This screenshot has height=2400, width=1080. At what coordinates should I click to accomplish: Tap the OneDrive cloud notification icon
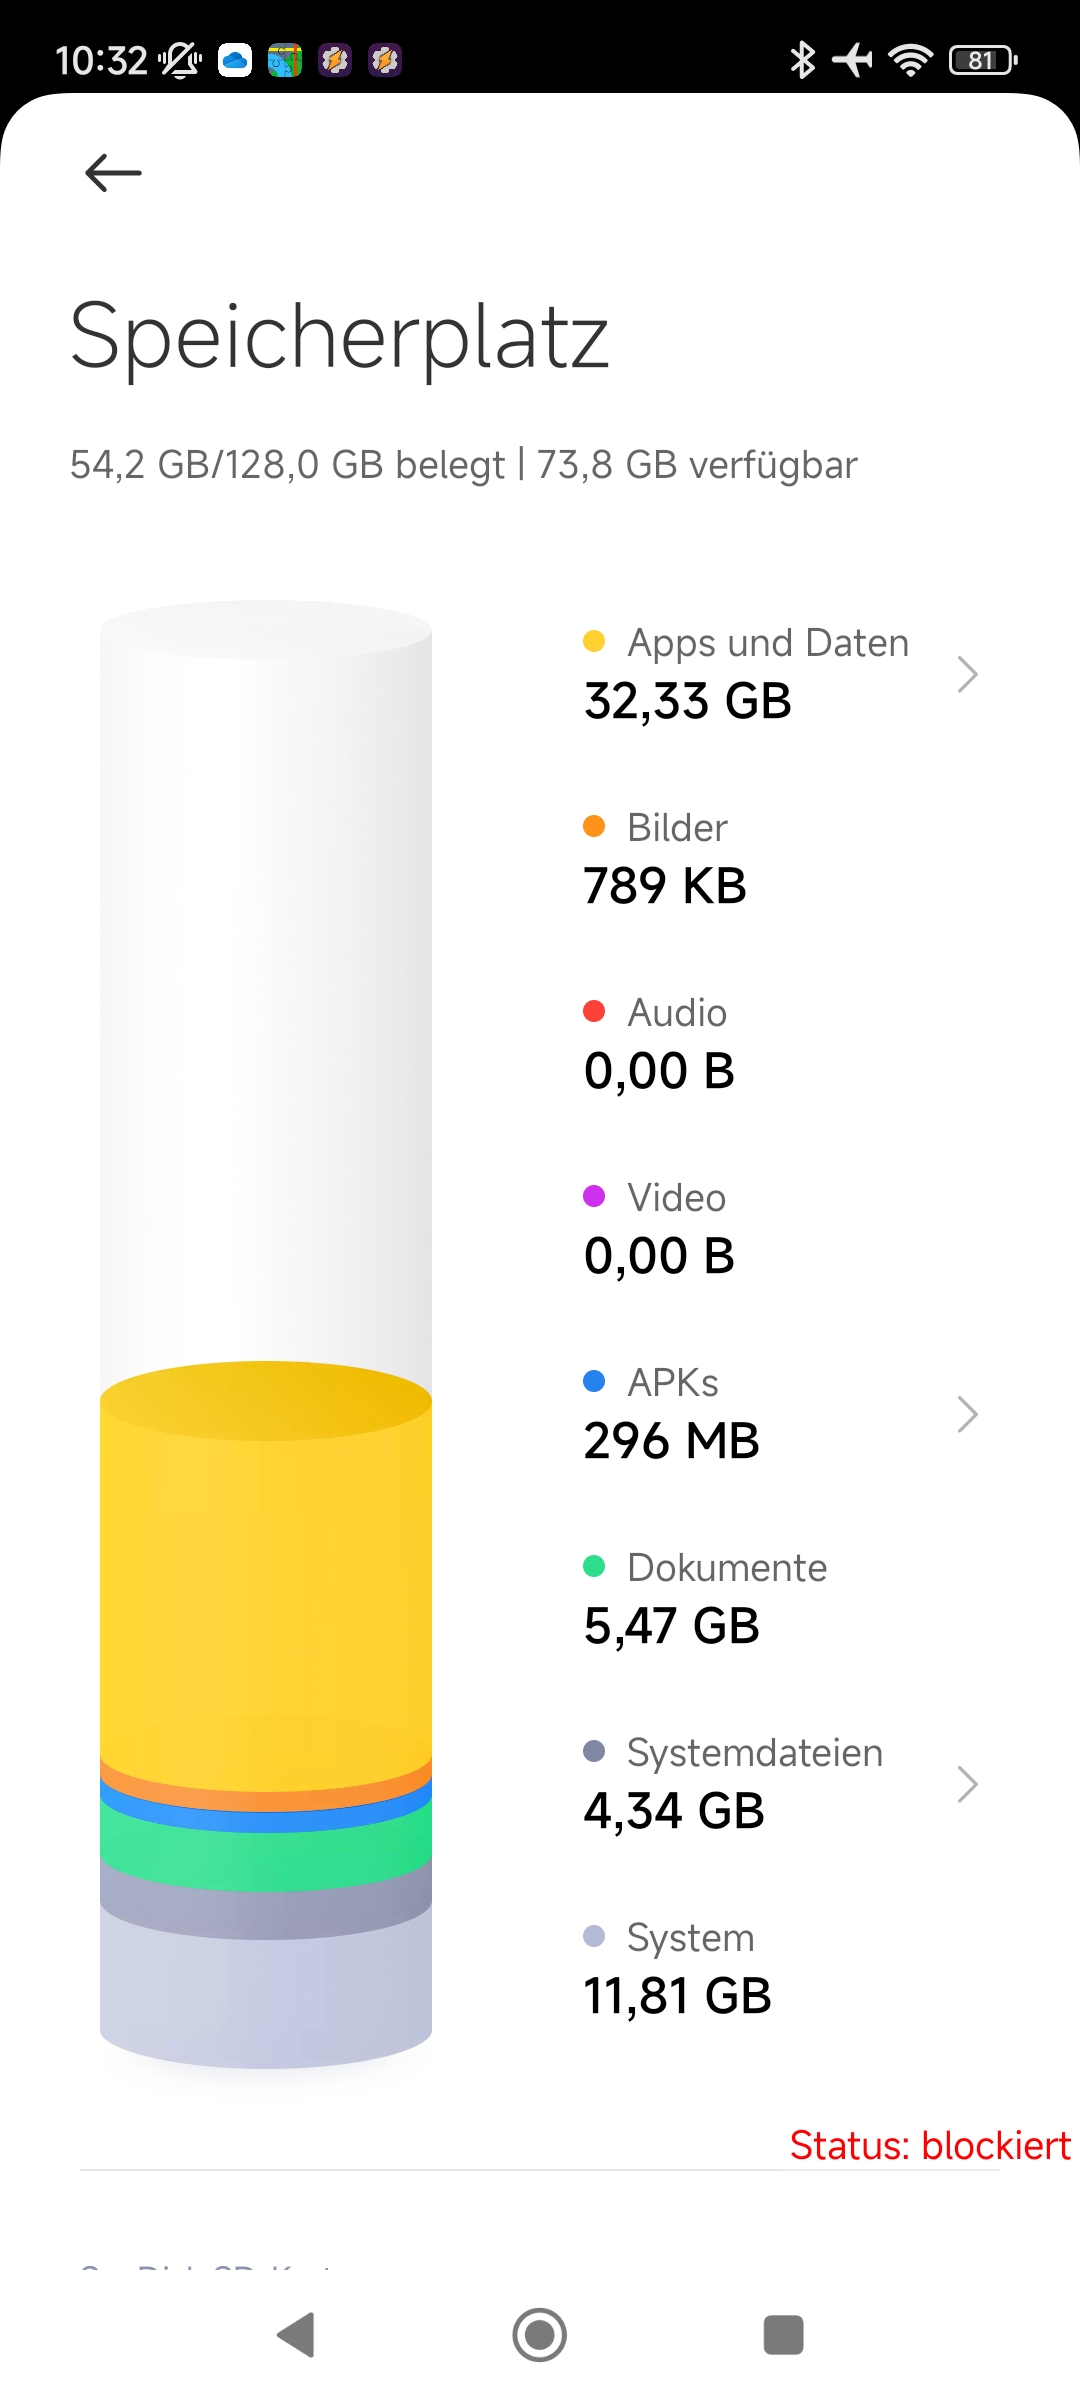235,60
